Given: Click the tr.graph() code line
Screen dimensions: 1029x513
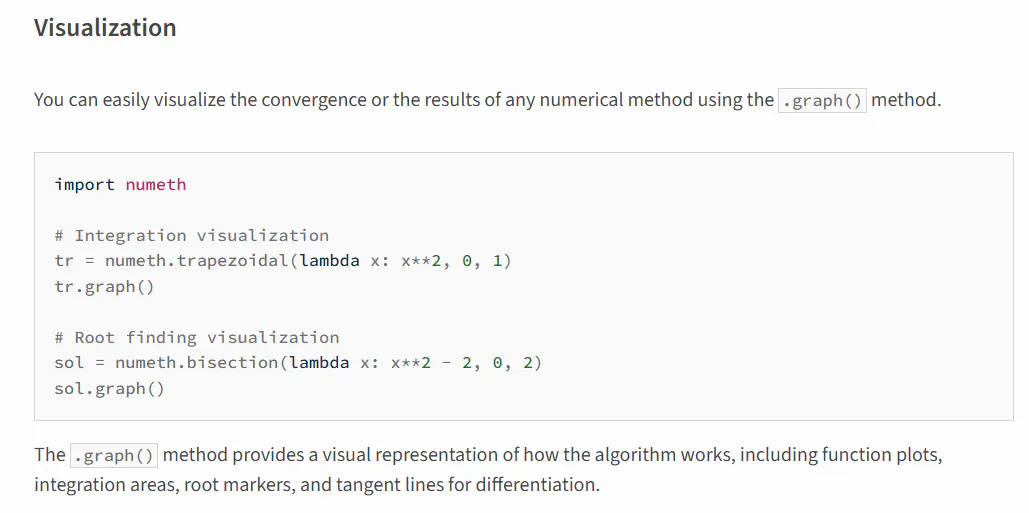Looking at the screenshot, I should point(105,287).
